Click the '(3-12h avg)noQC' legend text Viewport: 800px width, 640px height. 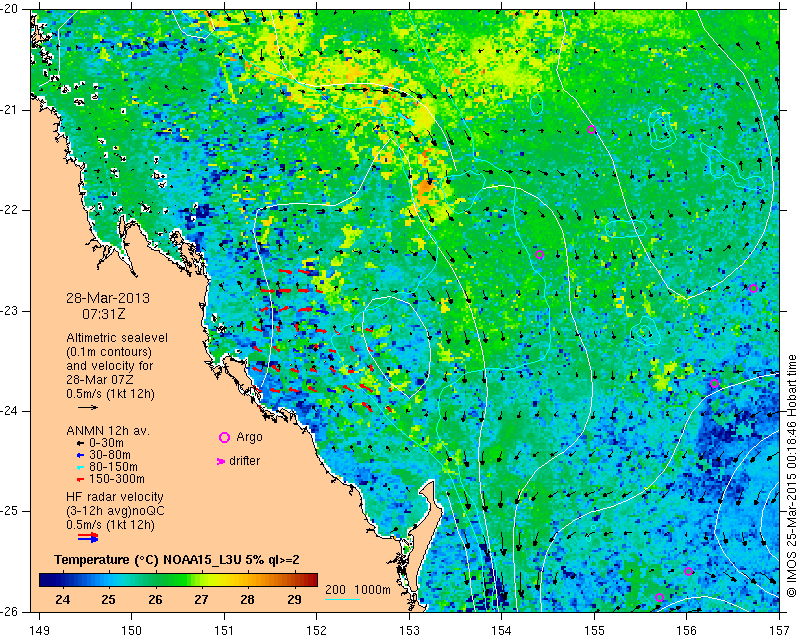[115, 511]
